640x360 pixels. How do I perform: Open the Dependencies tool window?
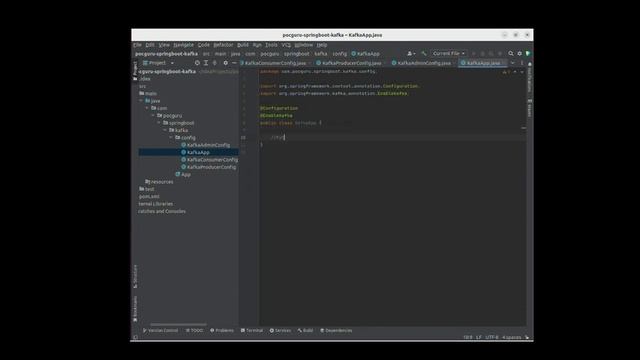(x=336, y=330)
